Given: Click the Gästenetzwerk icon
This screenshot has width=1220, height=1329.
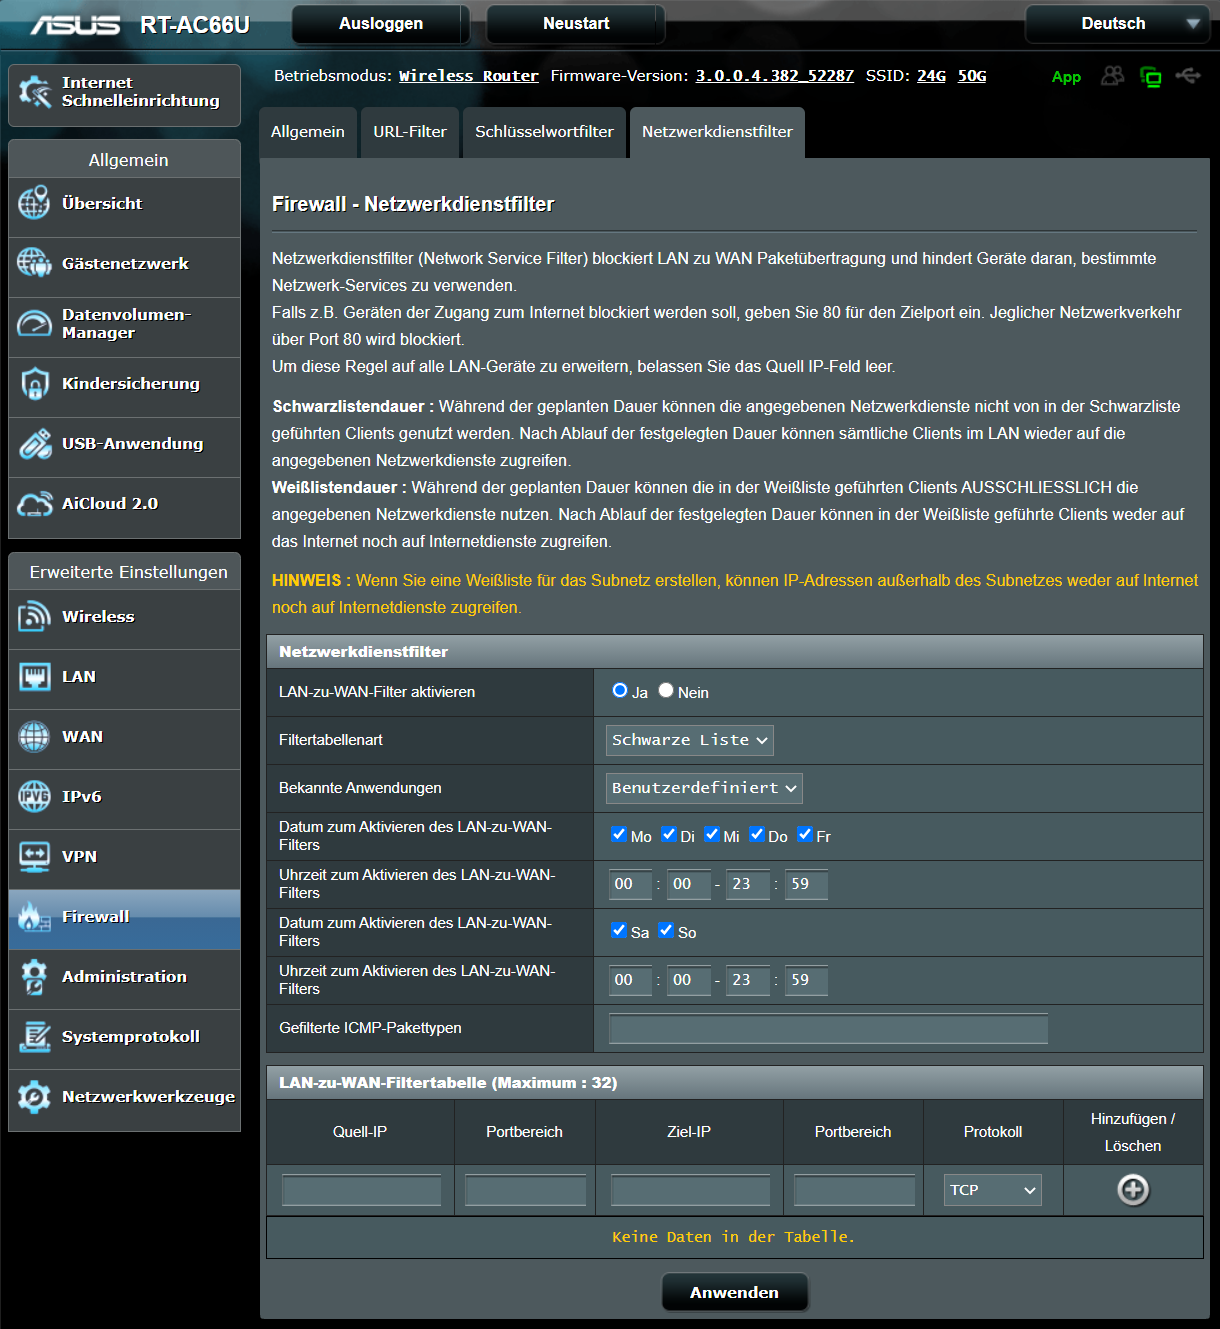Looking at the screenshot, I should tap(34, 263).
